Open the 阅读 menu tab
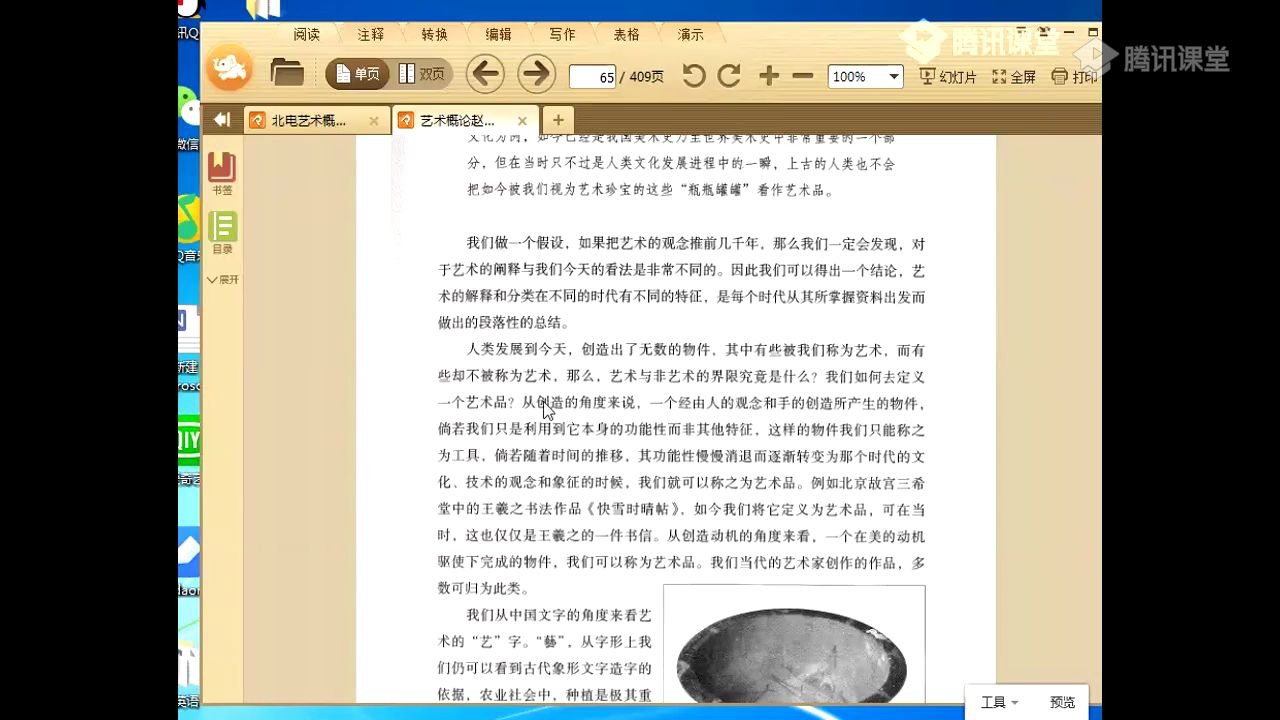Screen dimensions: 1280x720 click(x=307, y=34)
